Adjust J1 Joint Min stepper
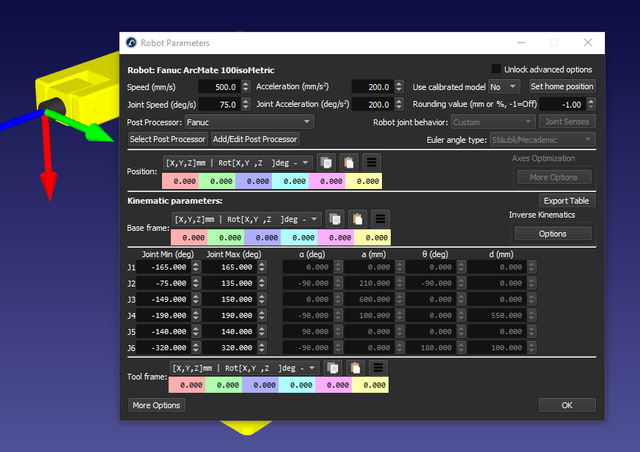The height and width of the screenshot is (452, 640). click(x=196, y=267)
